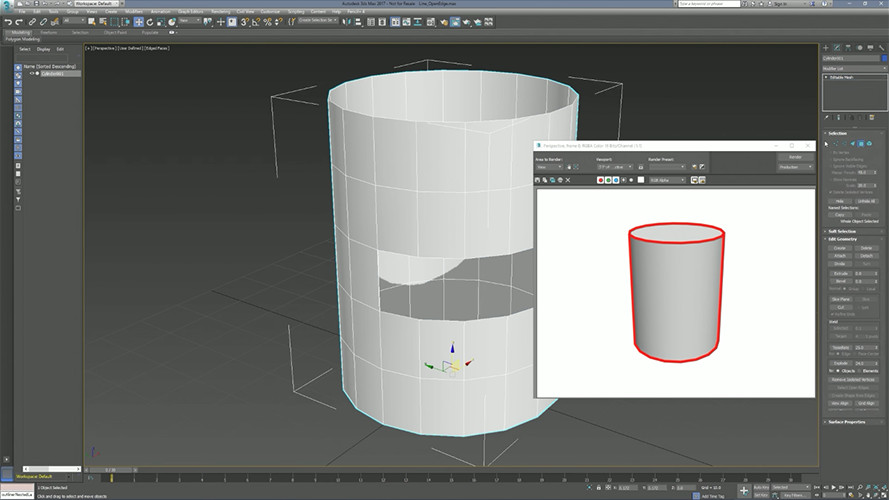Image resolution: width=889 pixels, height=500 pixels.
Task: Activate the Select and Move tool
Action: 138,22
